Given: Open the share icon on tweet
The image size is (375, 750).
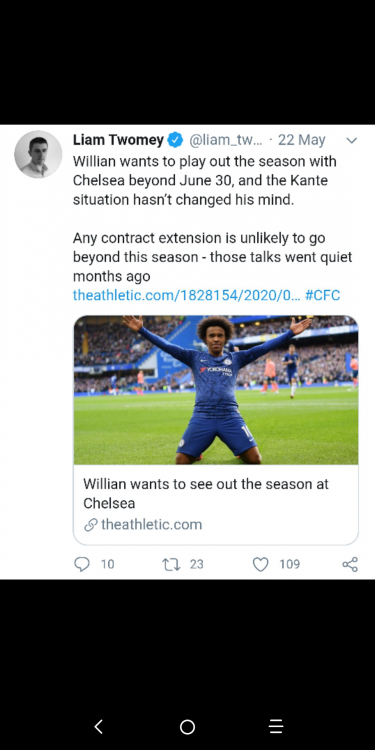Looking at the screenshot, I should pos(350,564).
